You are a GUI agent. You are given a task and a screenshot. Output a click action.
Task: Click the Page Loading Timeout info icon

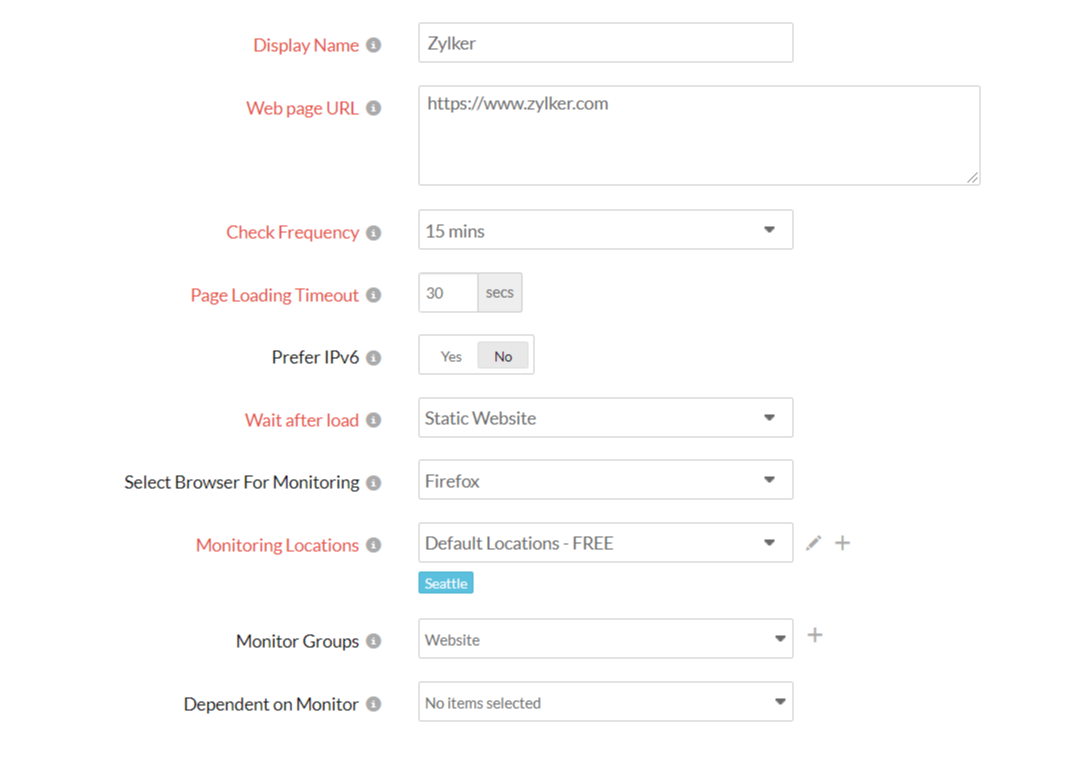click(373, 295)
